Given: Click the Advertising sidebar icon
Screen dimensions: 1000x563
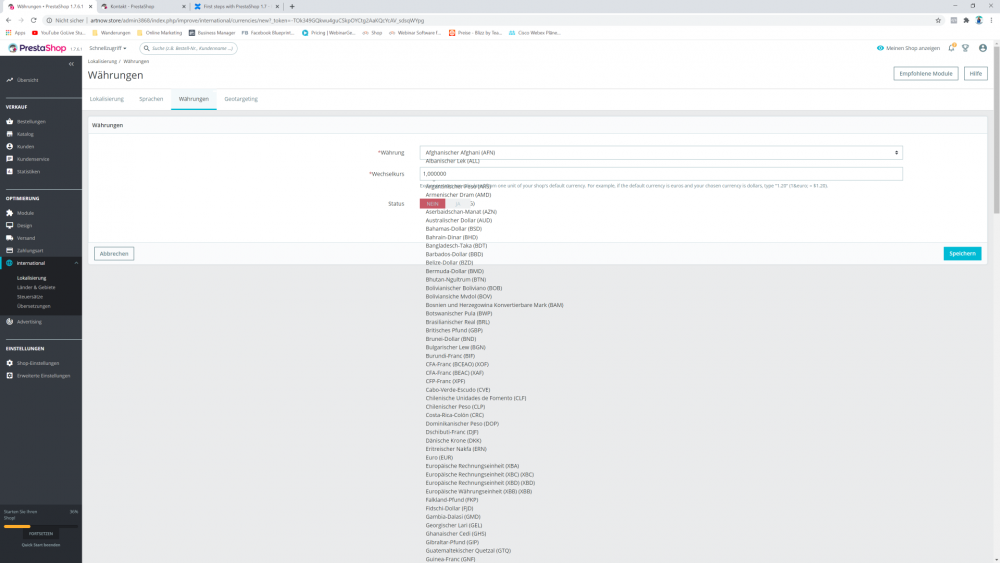Looking at the screenshot, I should pos(10,321).
